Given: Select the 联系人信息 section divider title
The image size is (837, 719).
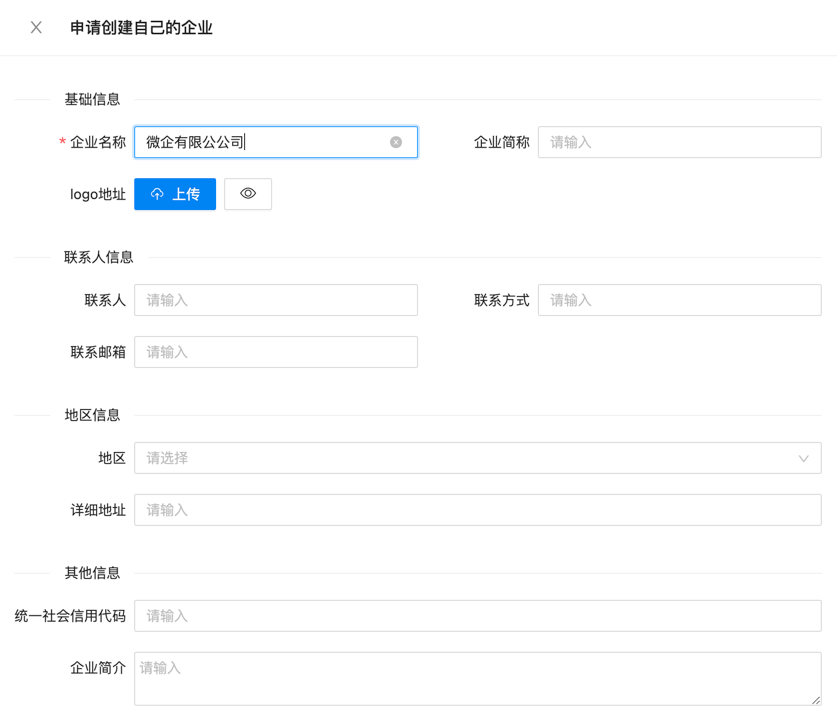Looking at the screenshot, I should click(x=98, y=257).
